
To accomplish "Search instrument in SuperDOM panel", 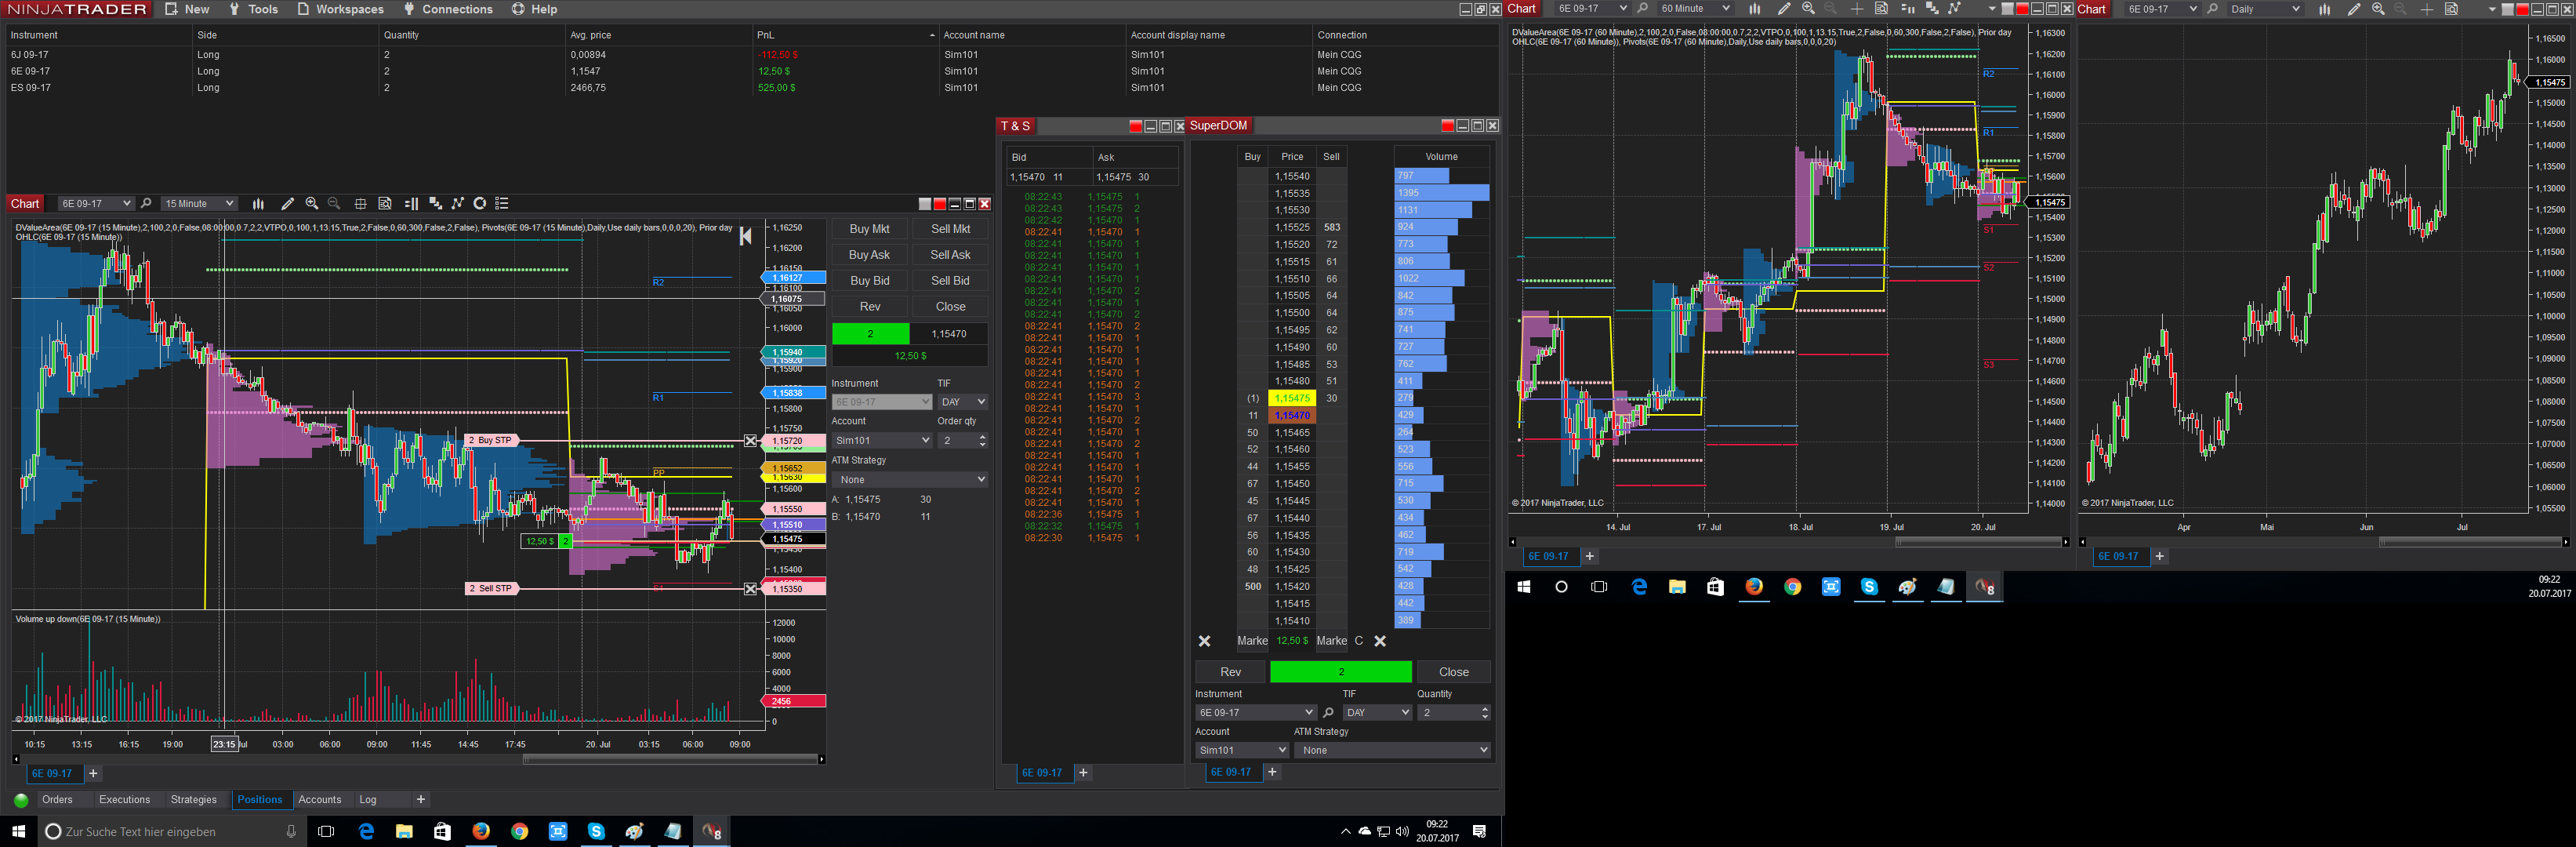I will pyautogui.click(x=1328, y=713).
